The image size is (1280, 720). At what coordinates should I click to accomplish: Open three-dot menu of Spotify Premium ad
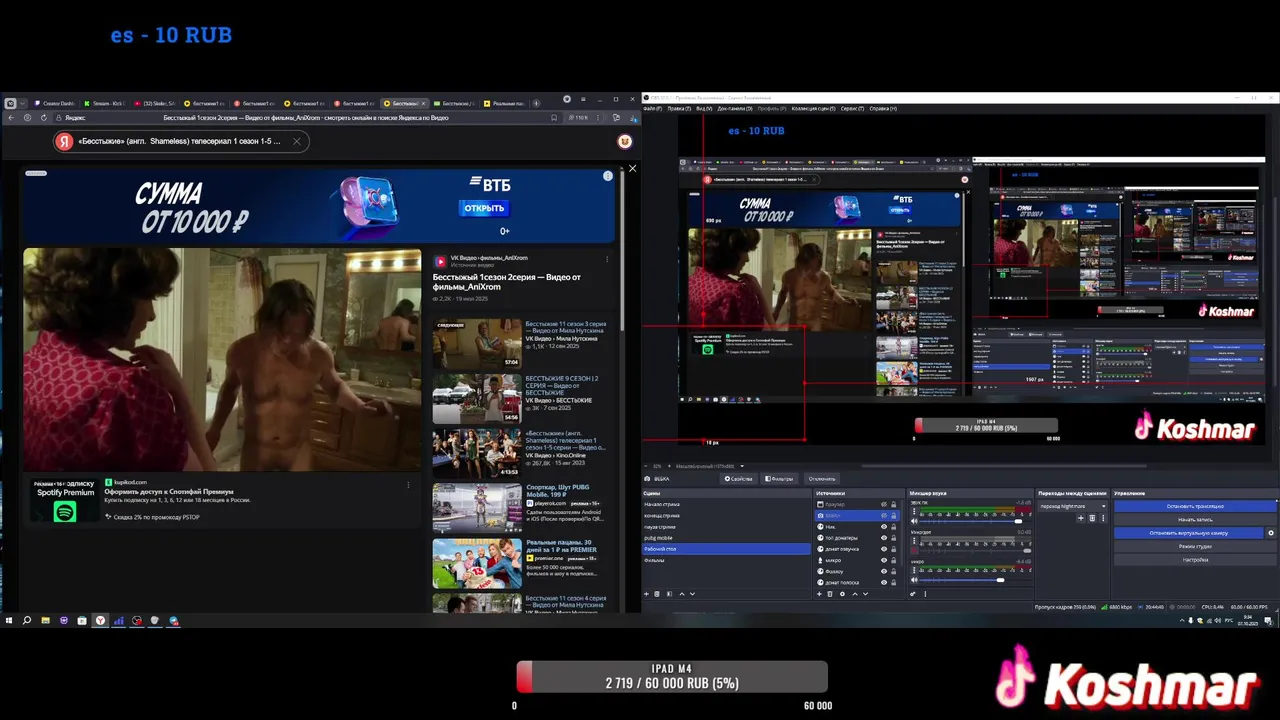click(x=408, y=484)
